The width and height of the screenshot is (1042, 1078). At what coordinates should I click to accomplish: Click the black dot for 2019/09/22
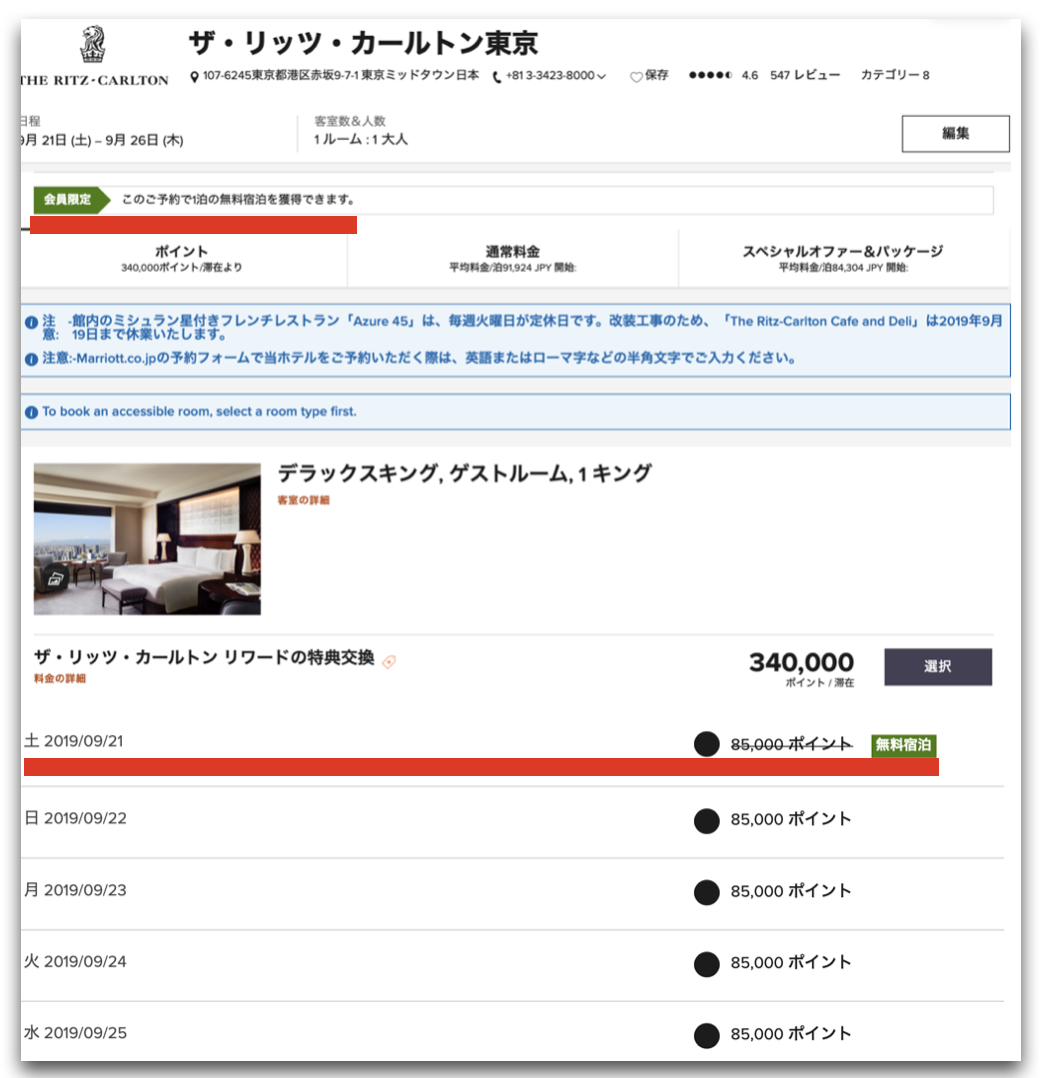pyautogui.click(x=707, y=821)
